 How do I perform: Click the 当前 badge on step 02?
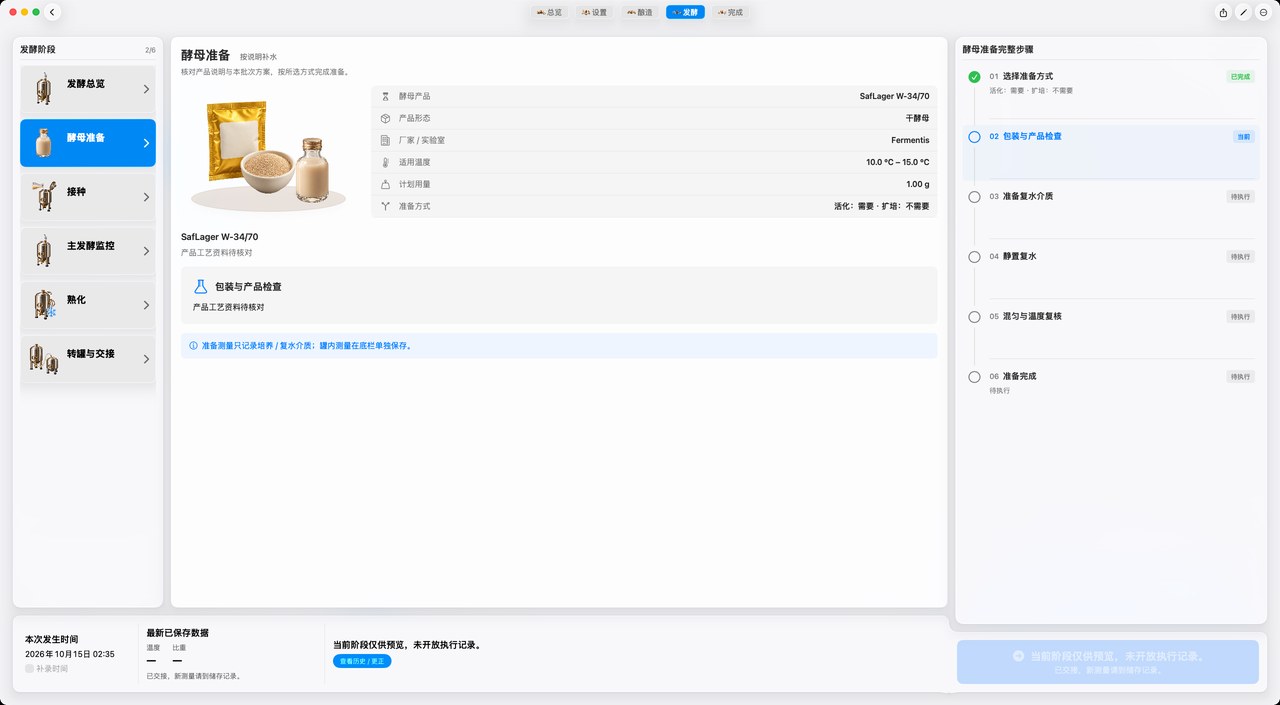pyautogui.click(x=1243, y=136)
